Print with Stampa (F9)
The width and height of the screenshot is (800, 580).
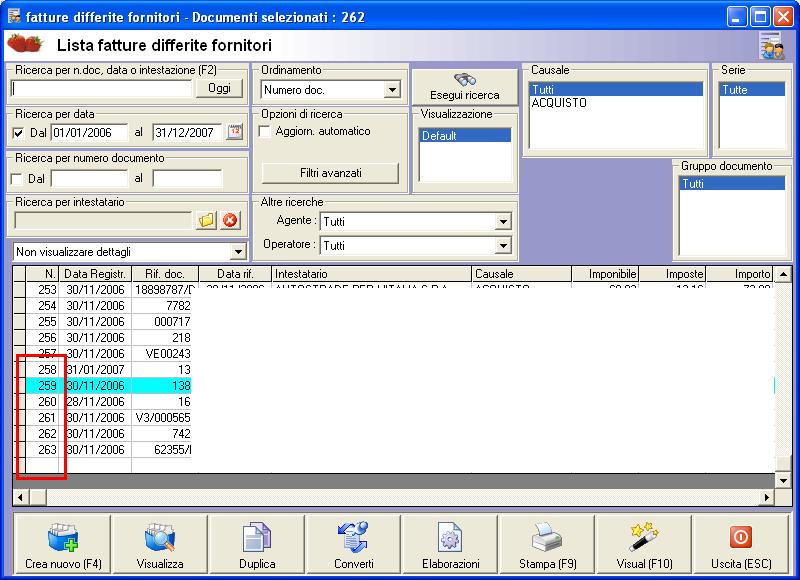tap(547, 544)
